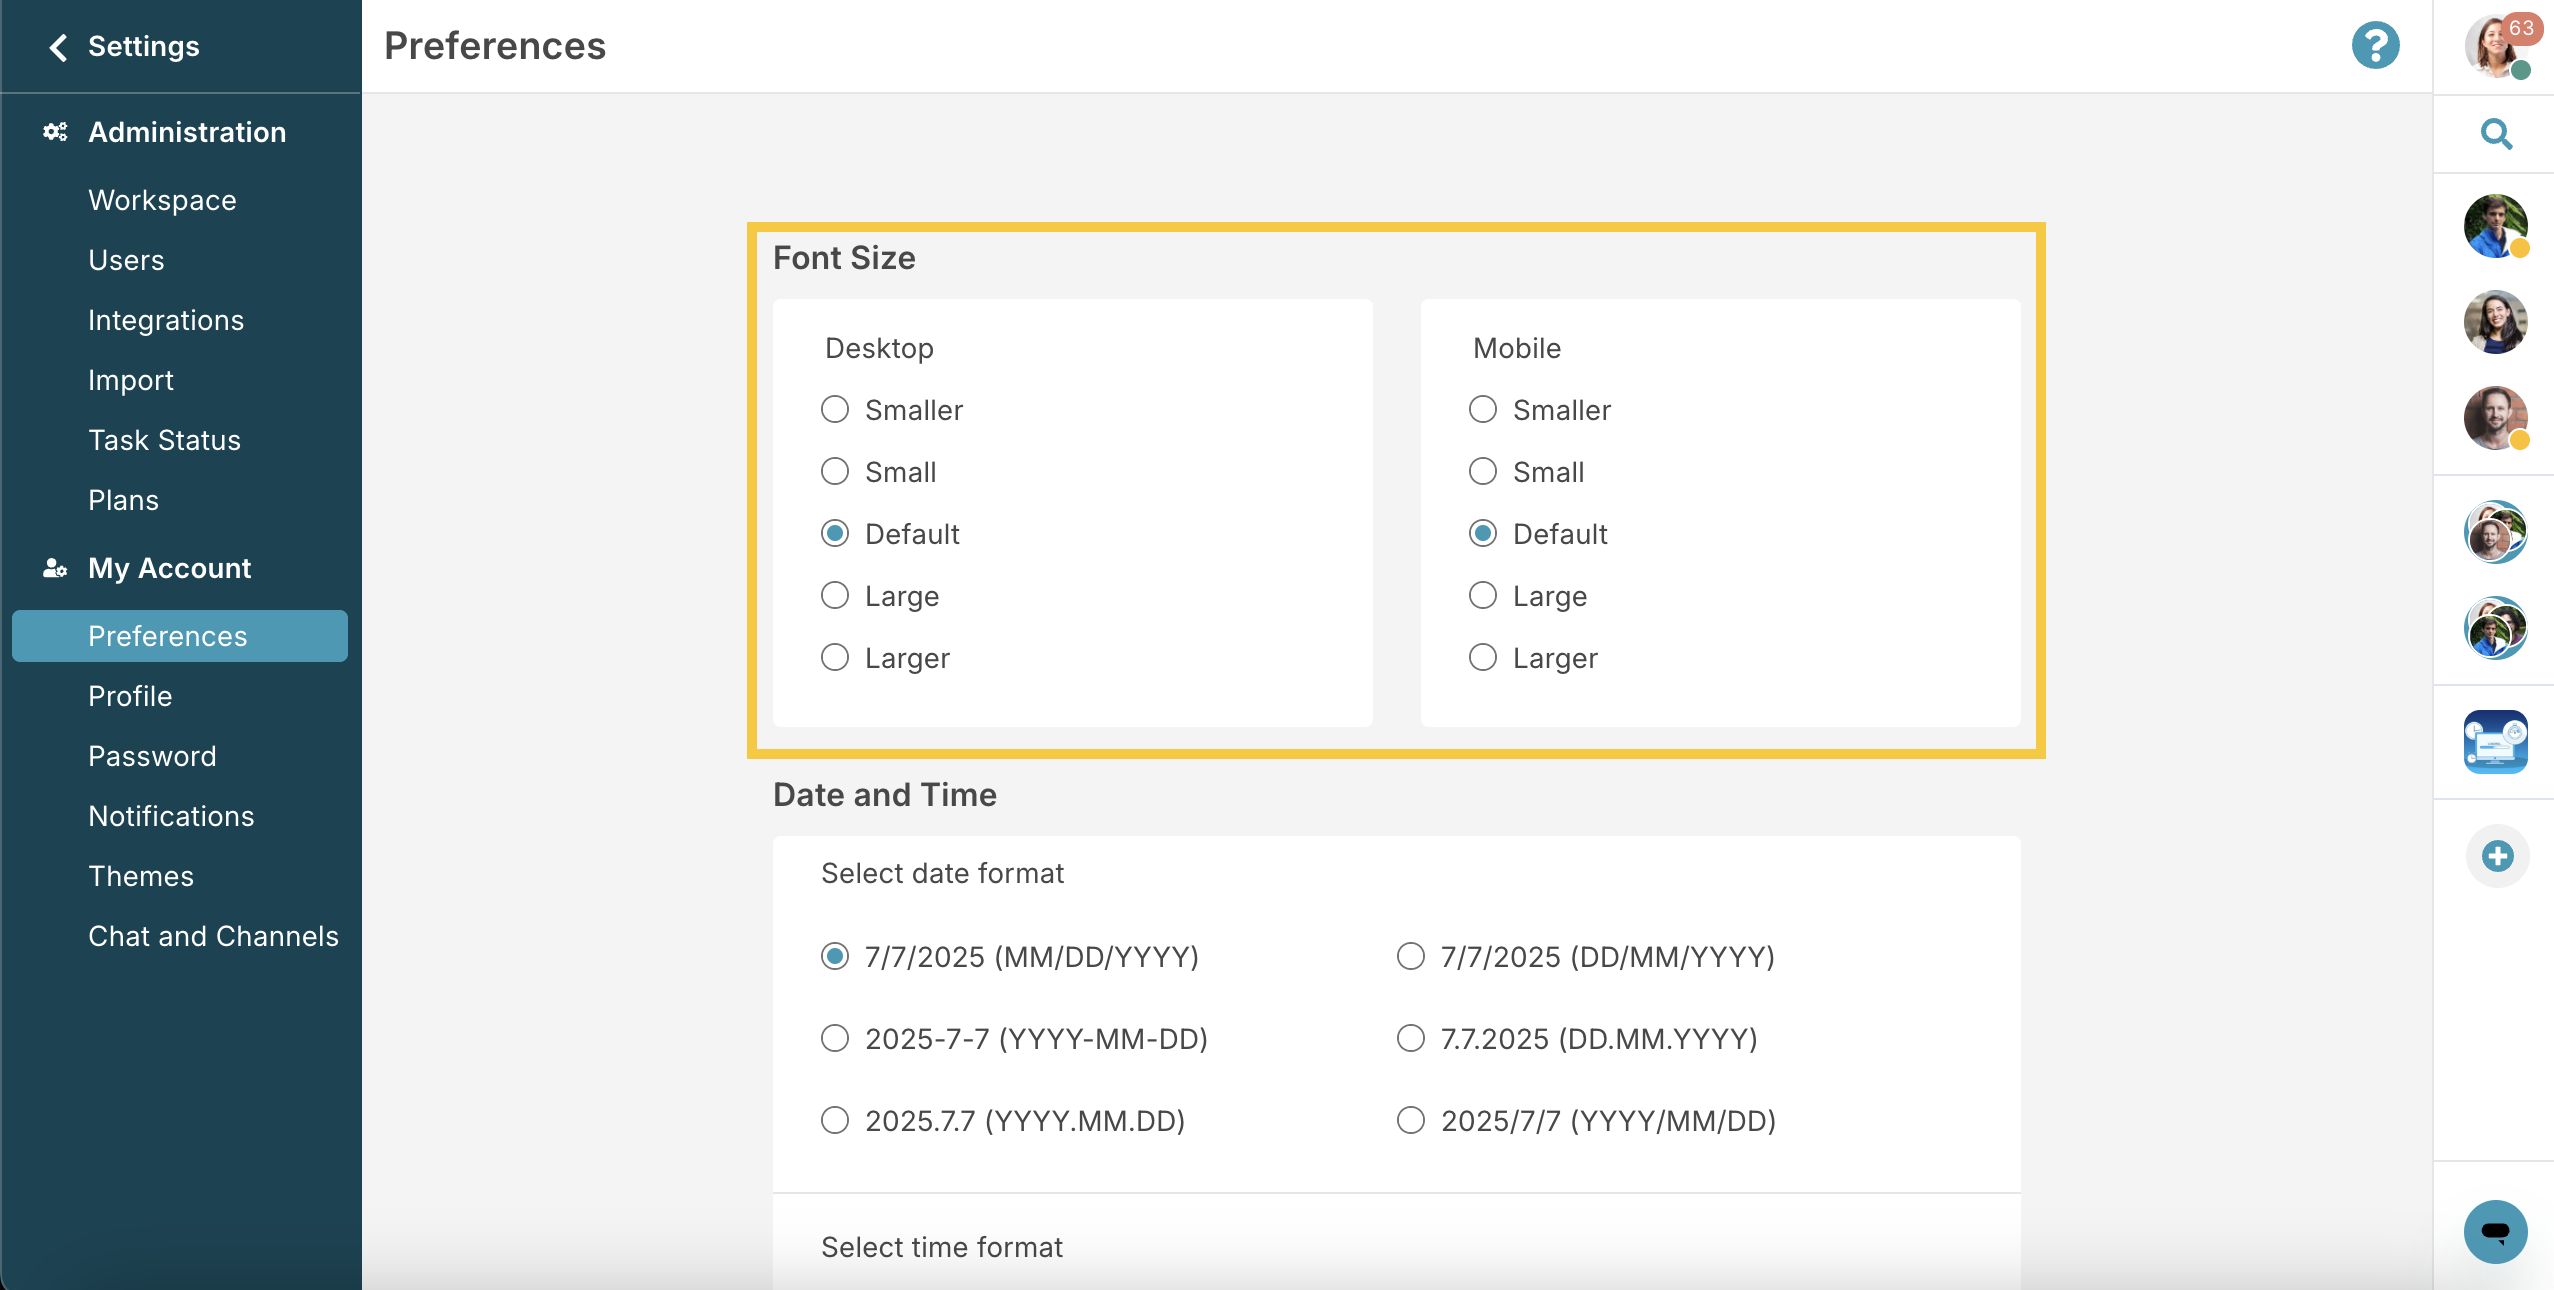2554x1290 pixels.
Task: Go back using the Settings chevron arrow
Action: point(58,47)
